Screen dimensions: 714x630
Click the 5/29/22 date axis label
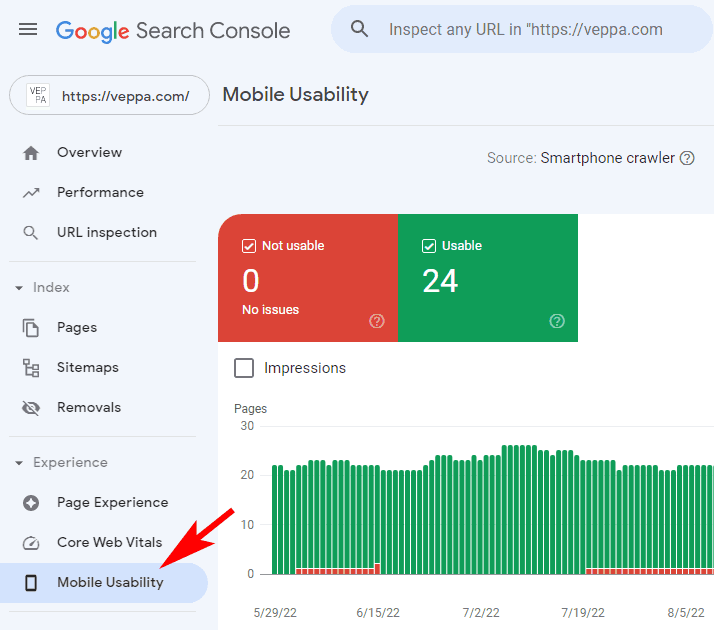pos(275,613)
